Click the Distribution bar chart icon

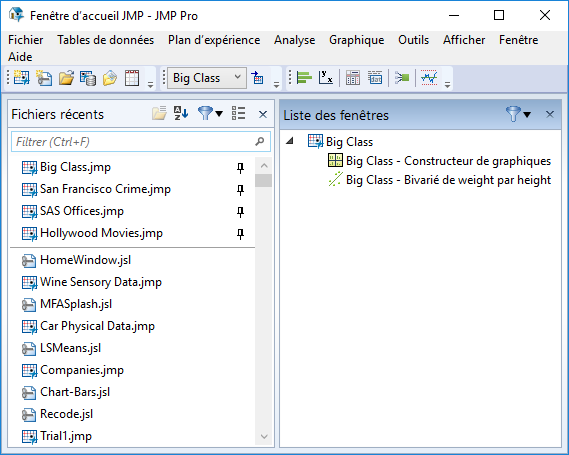pyautogui.click(x=304, y=78)
